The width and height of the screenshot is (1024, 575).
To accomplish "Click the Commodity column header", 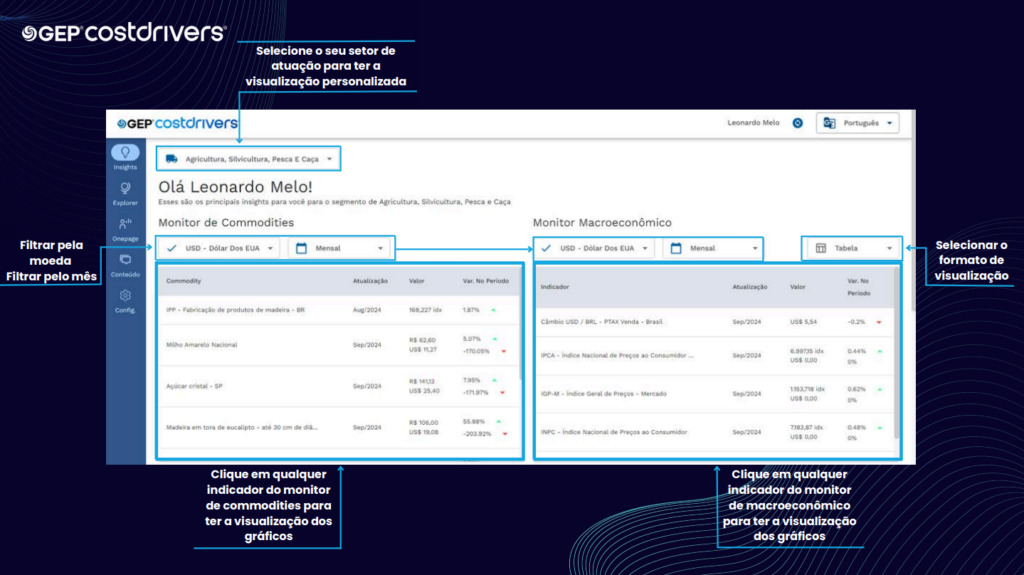I will point(184,281).
